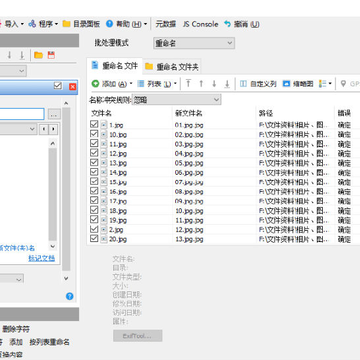360x360 pixels.
Task: Move rule to bottom in left panel
Action: point(22,55)
